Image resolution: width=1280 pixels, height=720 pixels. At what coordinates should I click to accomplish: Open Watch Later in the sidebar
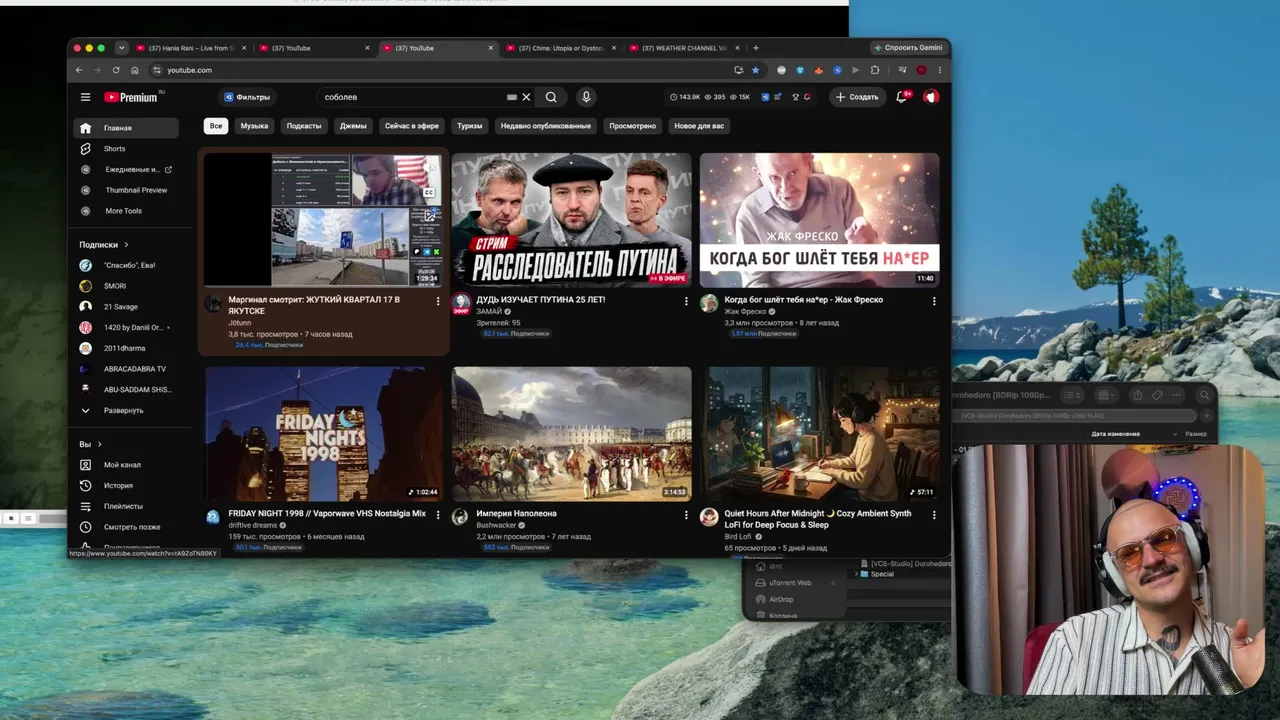(126, 527)
